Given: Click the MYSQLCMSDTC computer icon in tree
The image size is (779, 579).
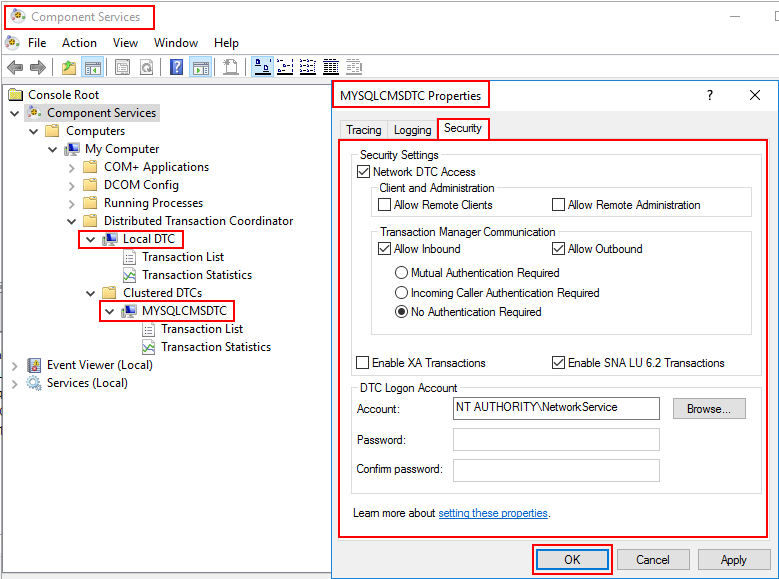Looking at the screenshot, I should [129, 311].
